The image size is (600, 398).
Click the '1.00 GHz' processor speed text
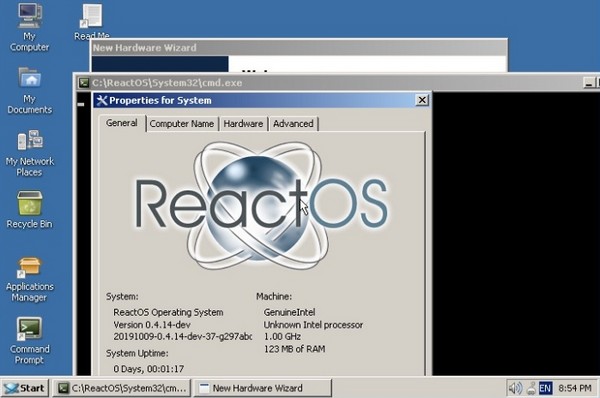[x=282, y=336]
